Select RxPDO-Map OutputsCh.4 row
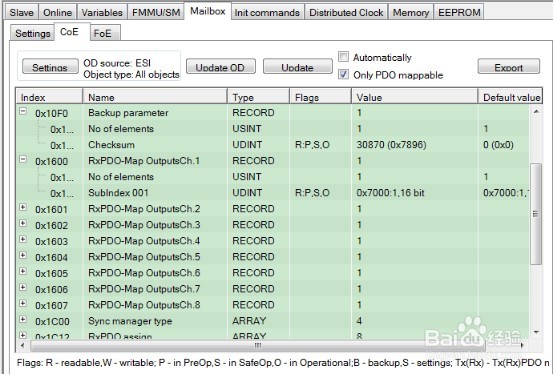554x375 pixels. point(273,241)
